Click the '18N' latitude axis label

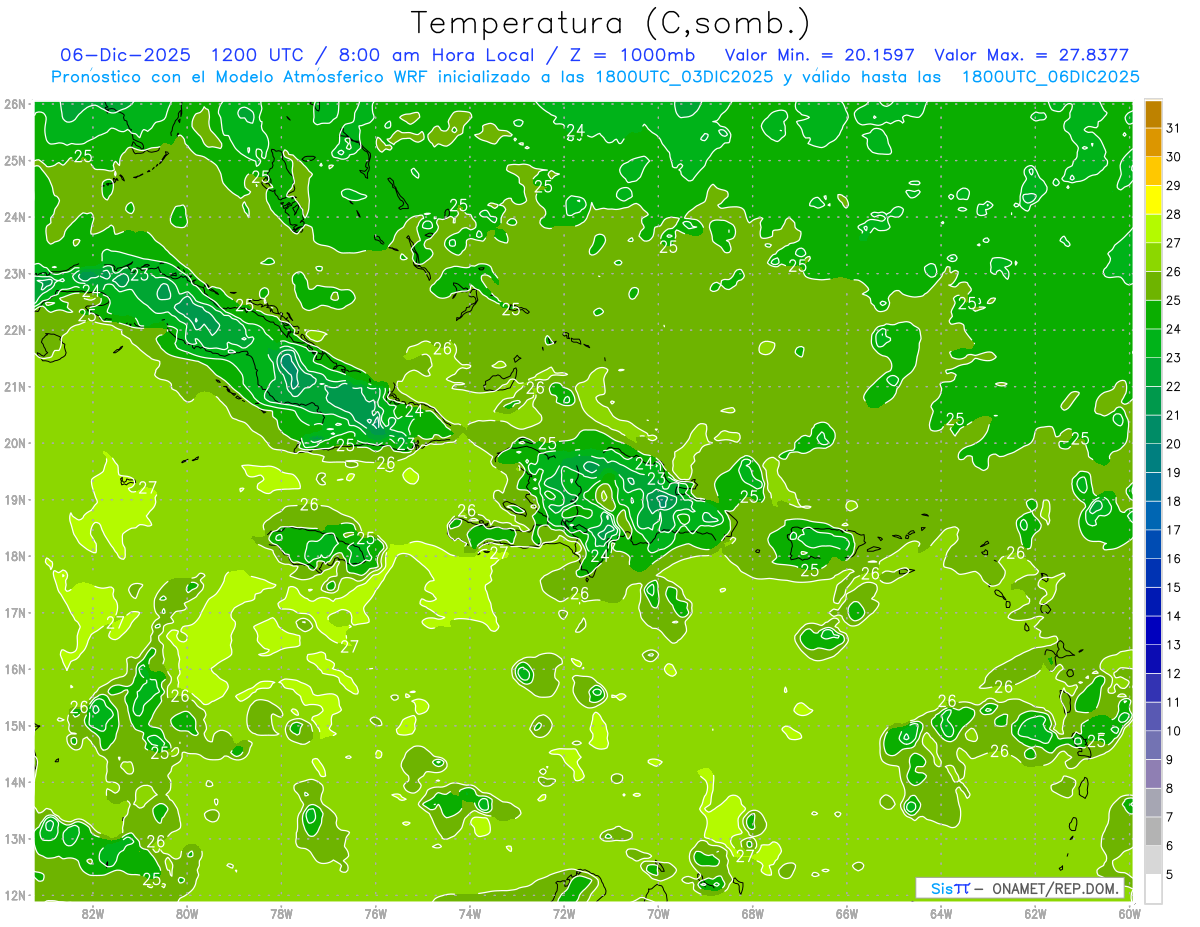pyautogui.click(x=15, y=556)
